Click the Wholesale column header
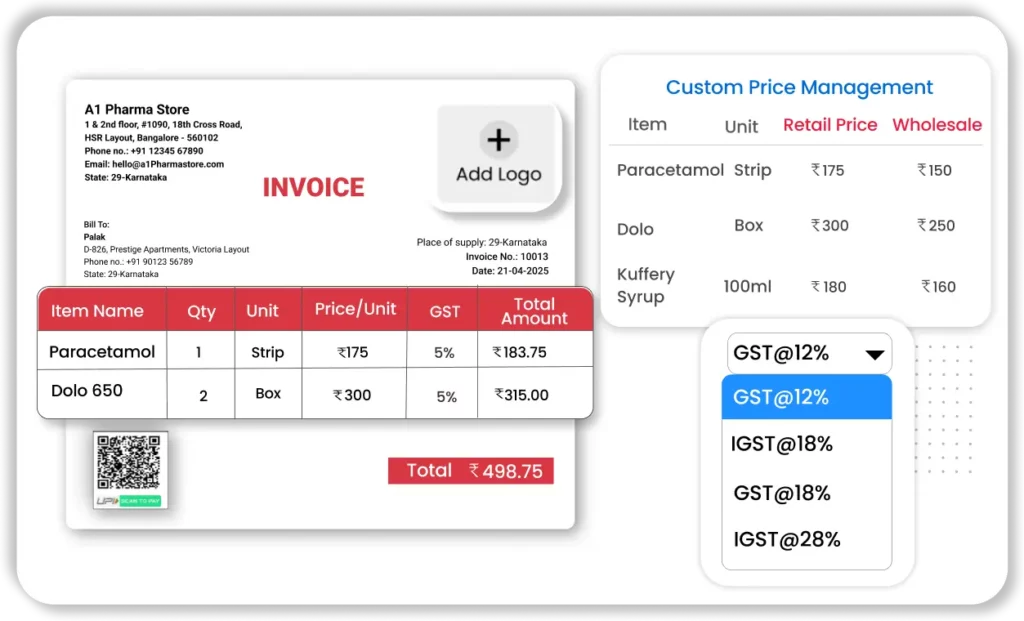This screenshot has height=621, width=1024. tap(936, 125)
